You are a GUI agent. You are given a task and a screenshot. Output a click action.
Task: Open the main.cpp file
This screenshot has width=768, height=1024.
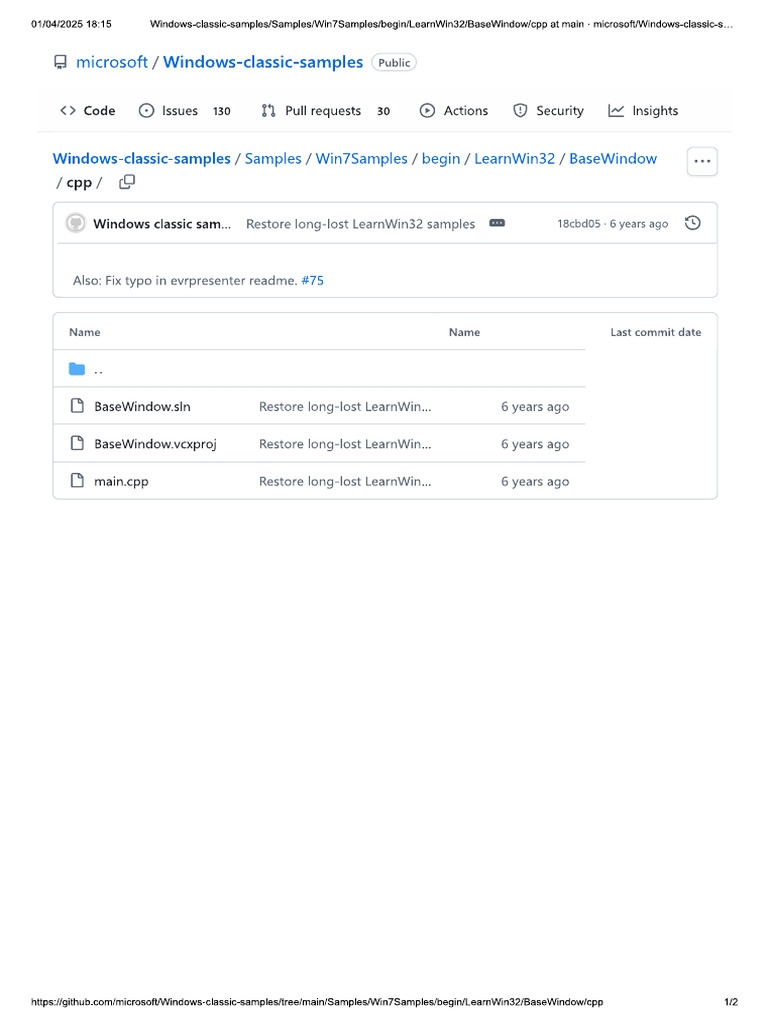[121, 482]
